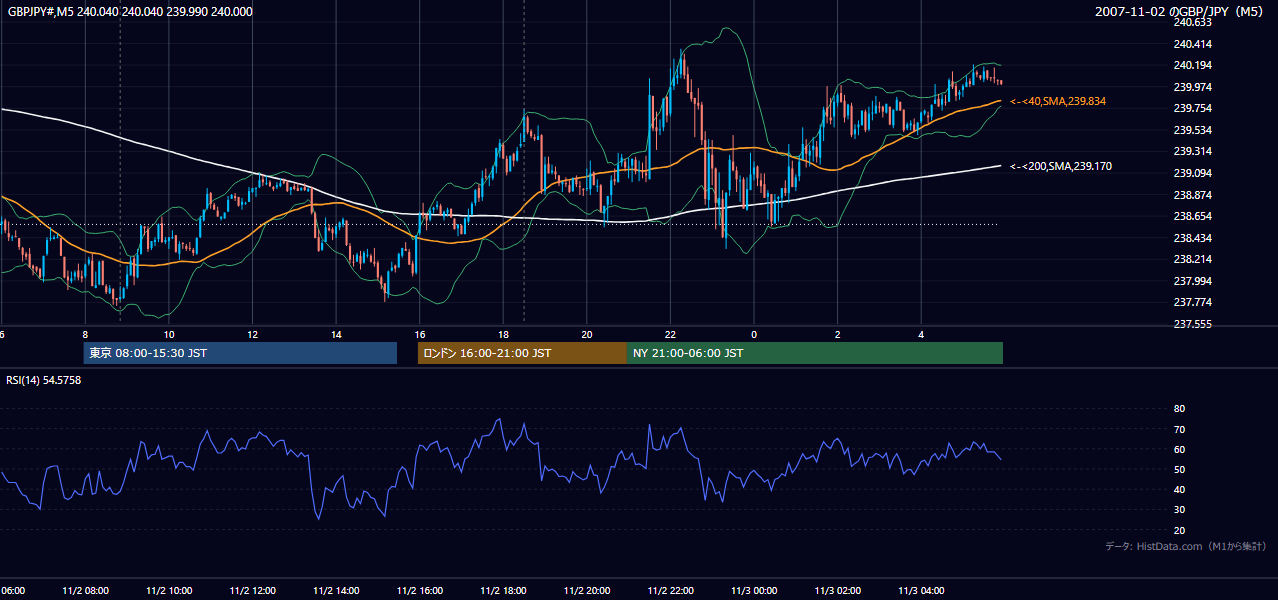Click the 11/2 10:00 bottom time label
The image size is (1278, 600).
(x=169, y=591)
